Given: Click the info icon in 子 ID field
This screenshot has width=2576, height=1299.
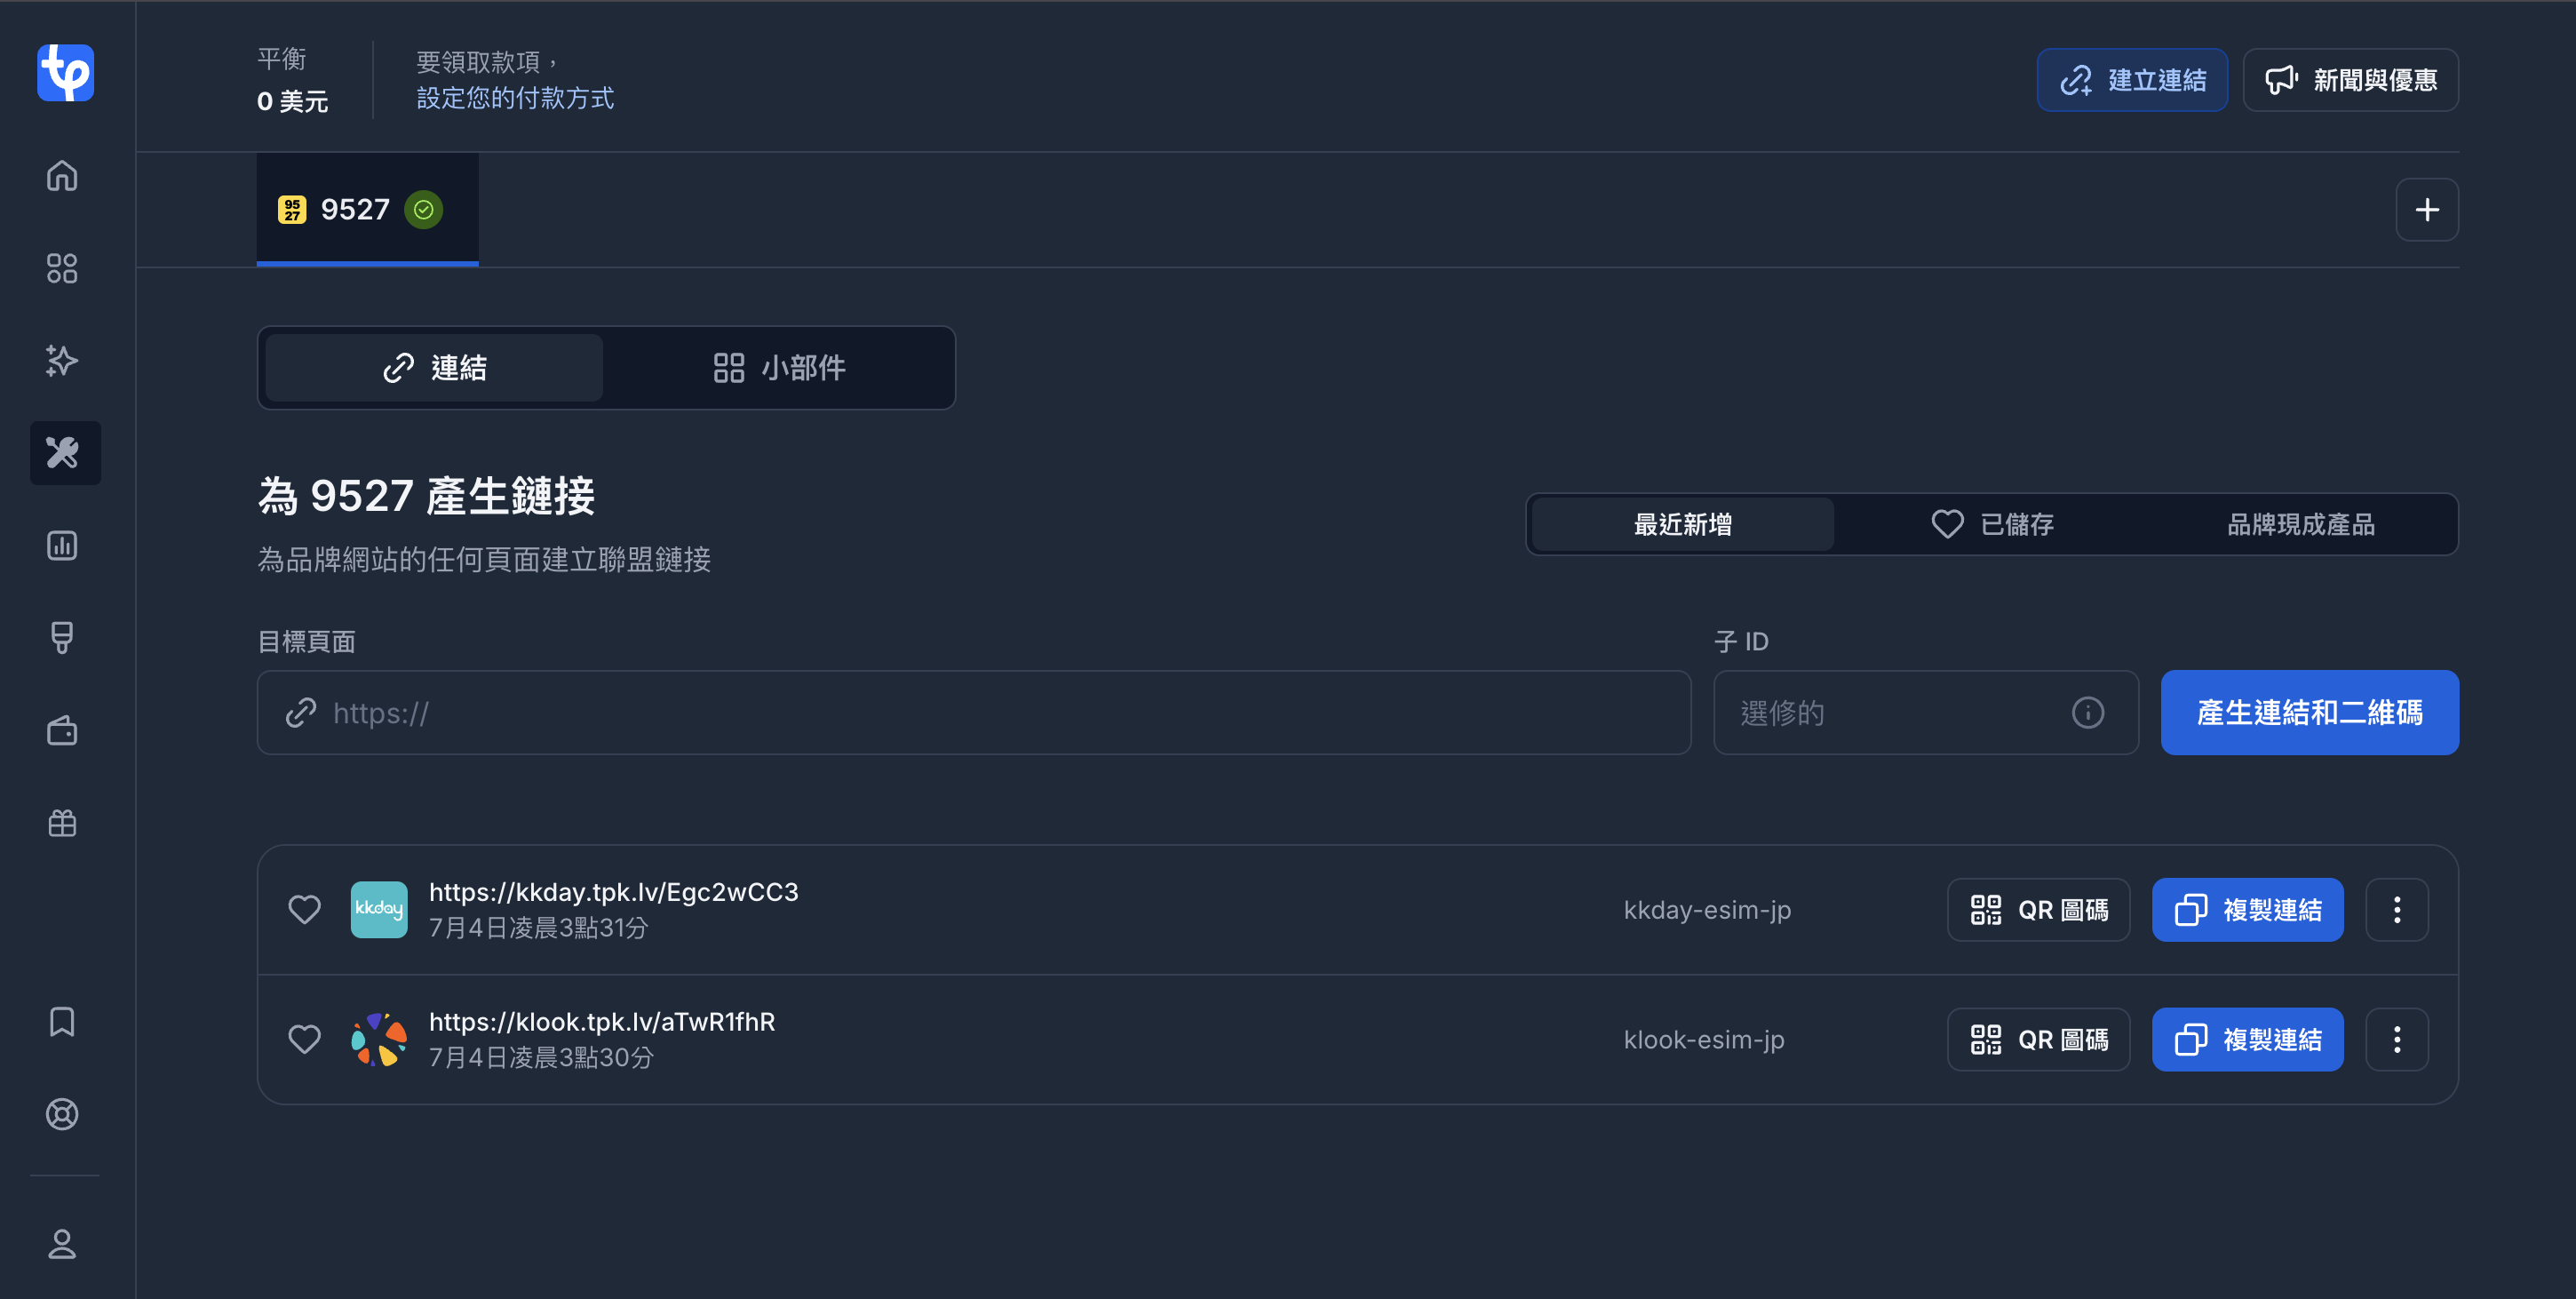Looking at the screenshot, I should pos(2088,713).
